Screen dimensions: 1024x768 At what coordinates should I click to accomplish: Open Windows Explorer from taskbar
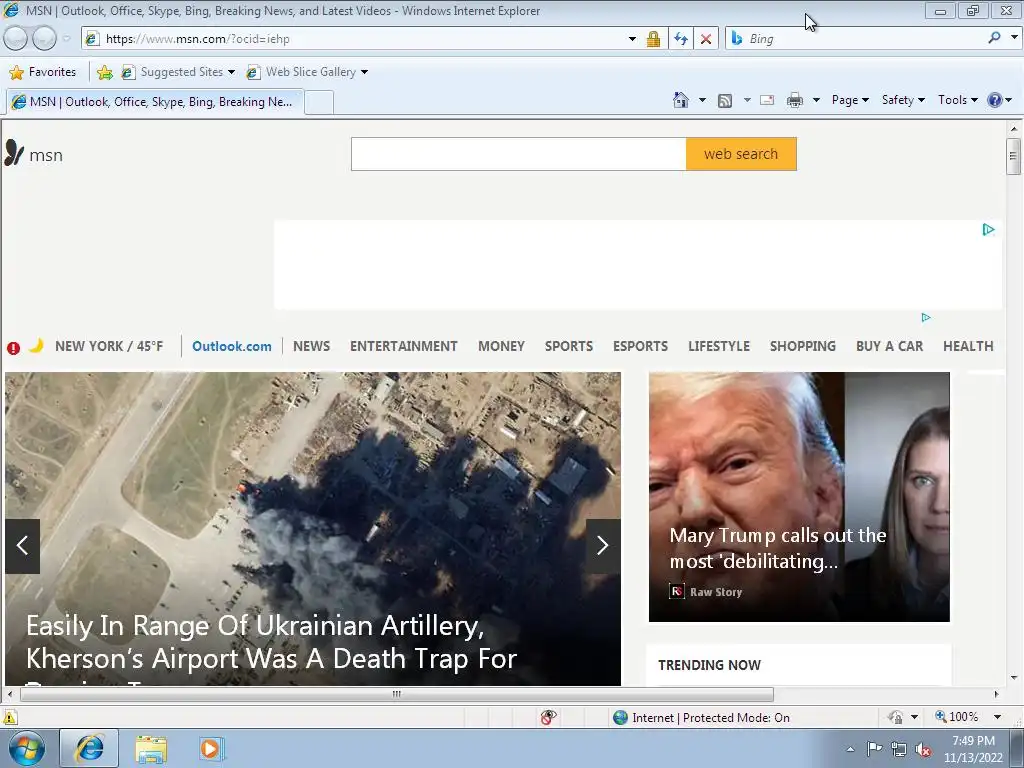click(x=152, y=749)
